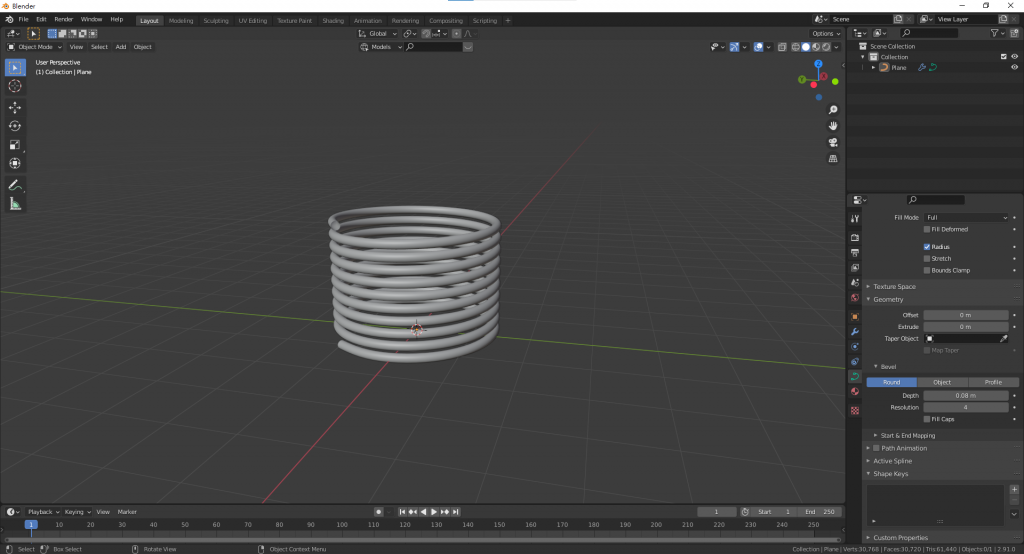Select the Rotate tool
The height and width of the screenshot is (554, 1024).
pyautogui.click(x=15, y=126)
